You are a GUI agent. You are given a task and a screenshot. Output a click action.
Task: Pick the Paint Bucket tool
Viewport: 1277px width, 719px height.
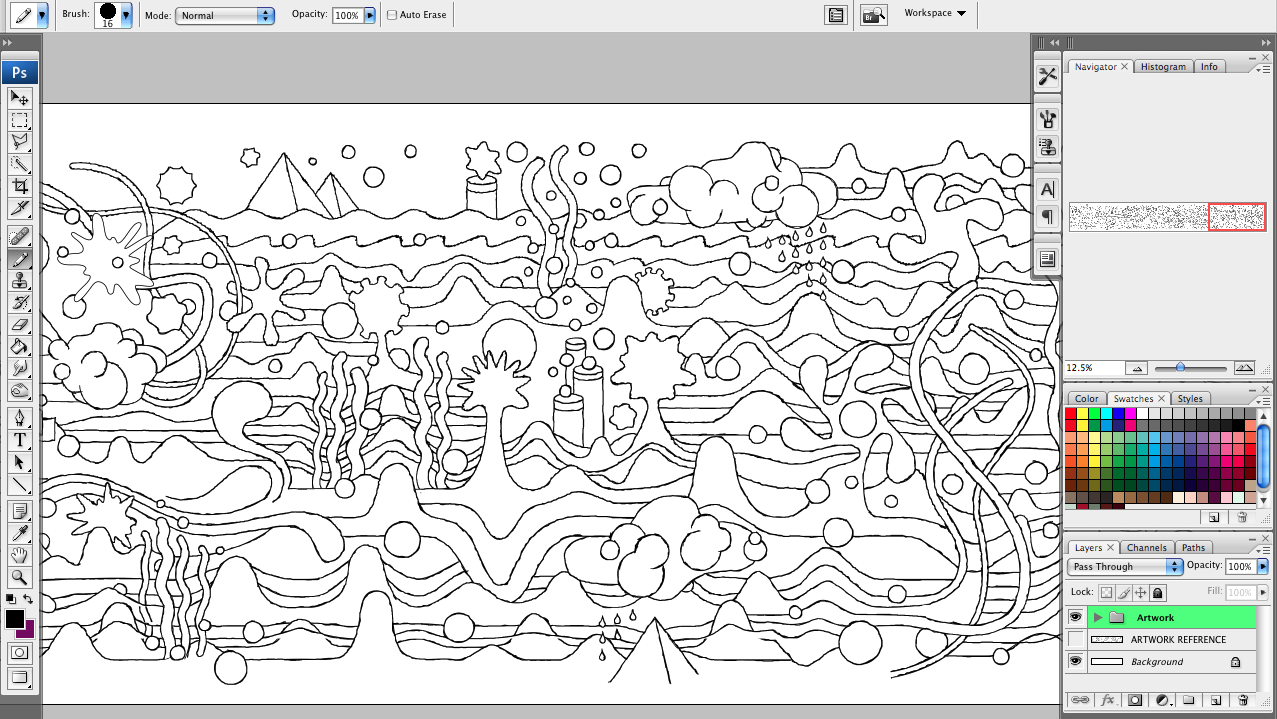pyautogui.click(x=19, y=347)
